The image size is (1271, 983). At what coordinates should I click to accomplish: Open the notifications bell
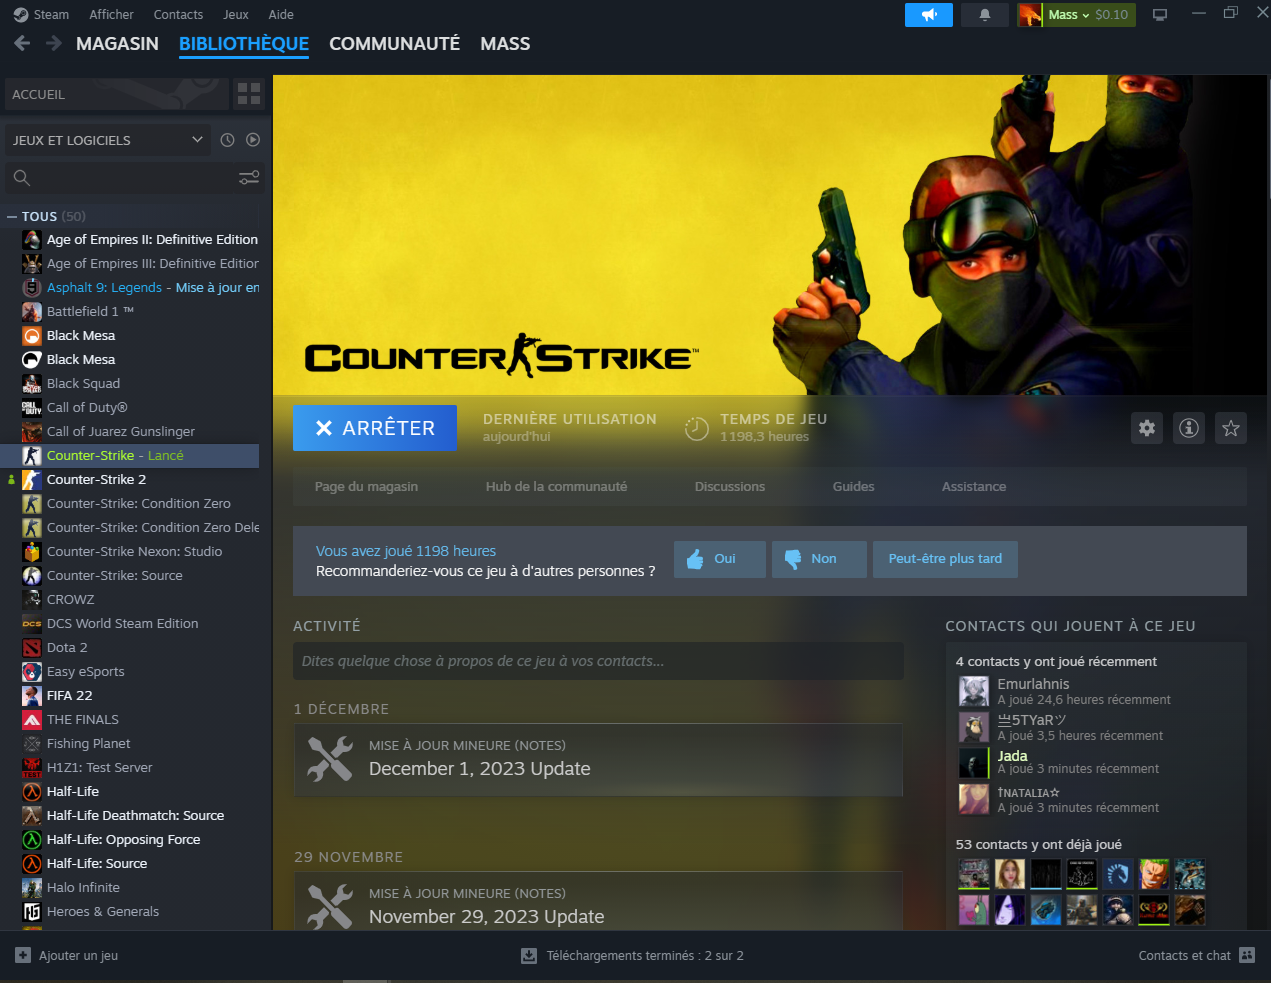tap(984, 15)
